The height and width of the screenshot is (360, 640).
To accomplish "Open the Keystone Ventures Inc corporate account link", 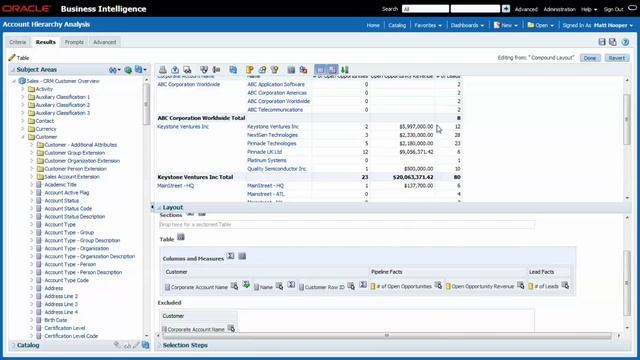I will click(x=183, y=127).
